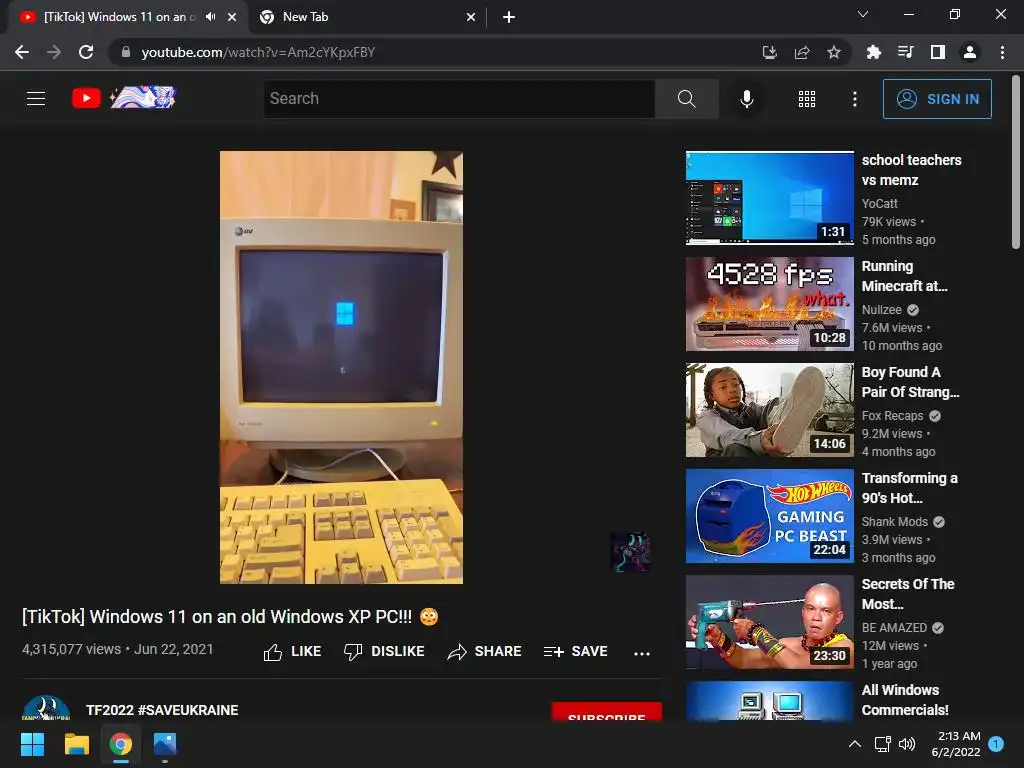Open Chrome's three-dot main menu

(x=1002, y=52)
